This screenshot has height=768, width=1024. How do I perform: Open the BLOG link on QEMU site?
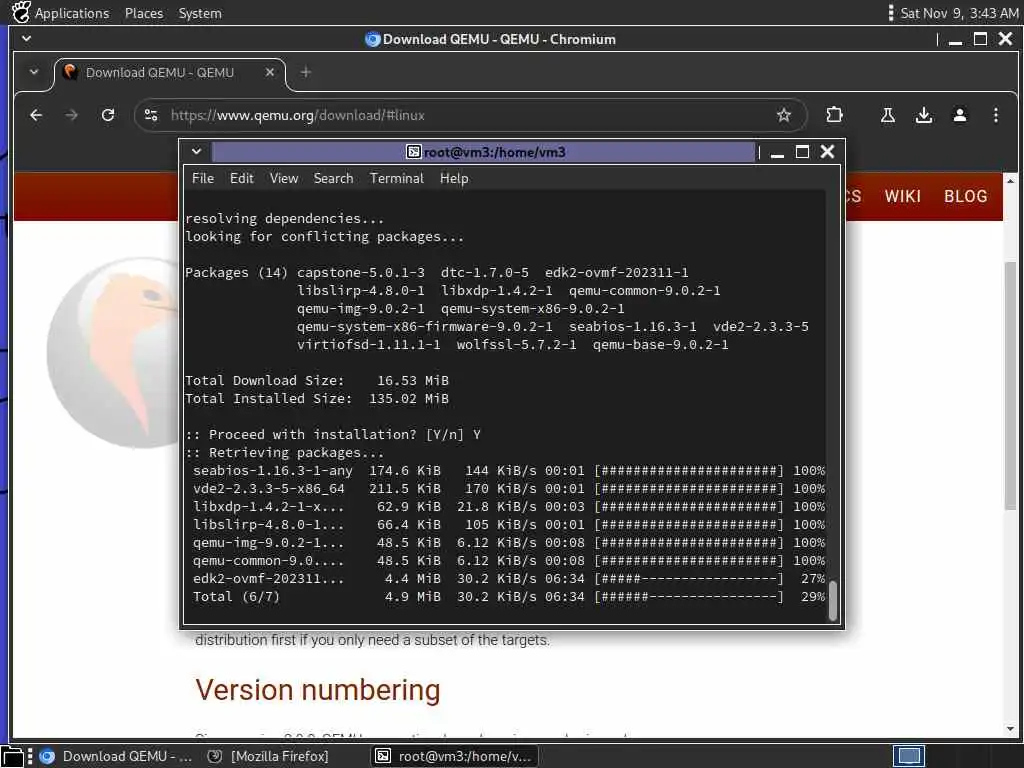965,196
